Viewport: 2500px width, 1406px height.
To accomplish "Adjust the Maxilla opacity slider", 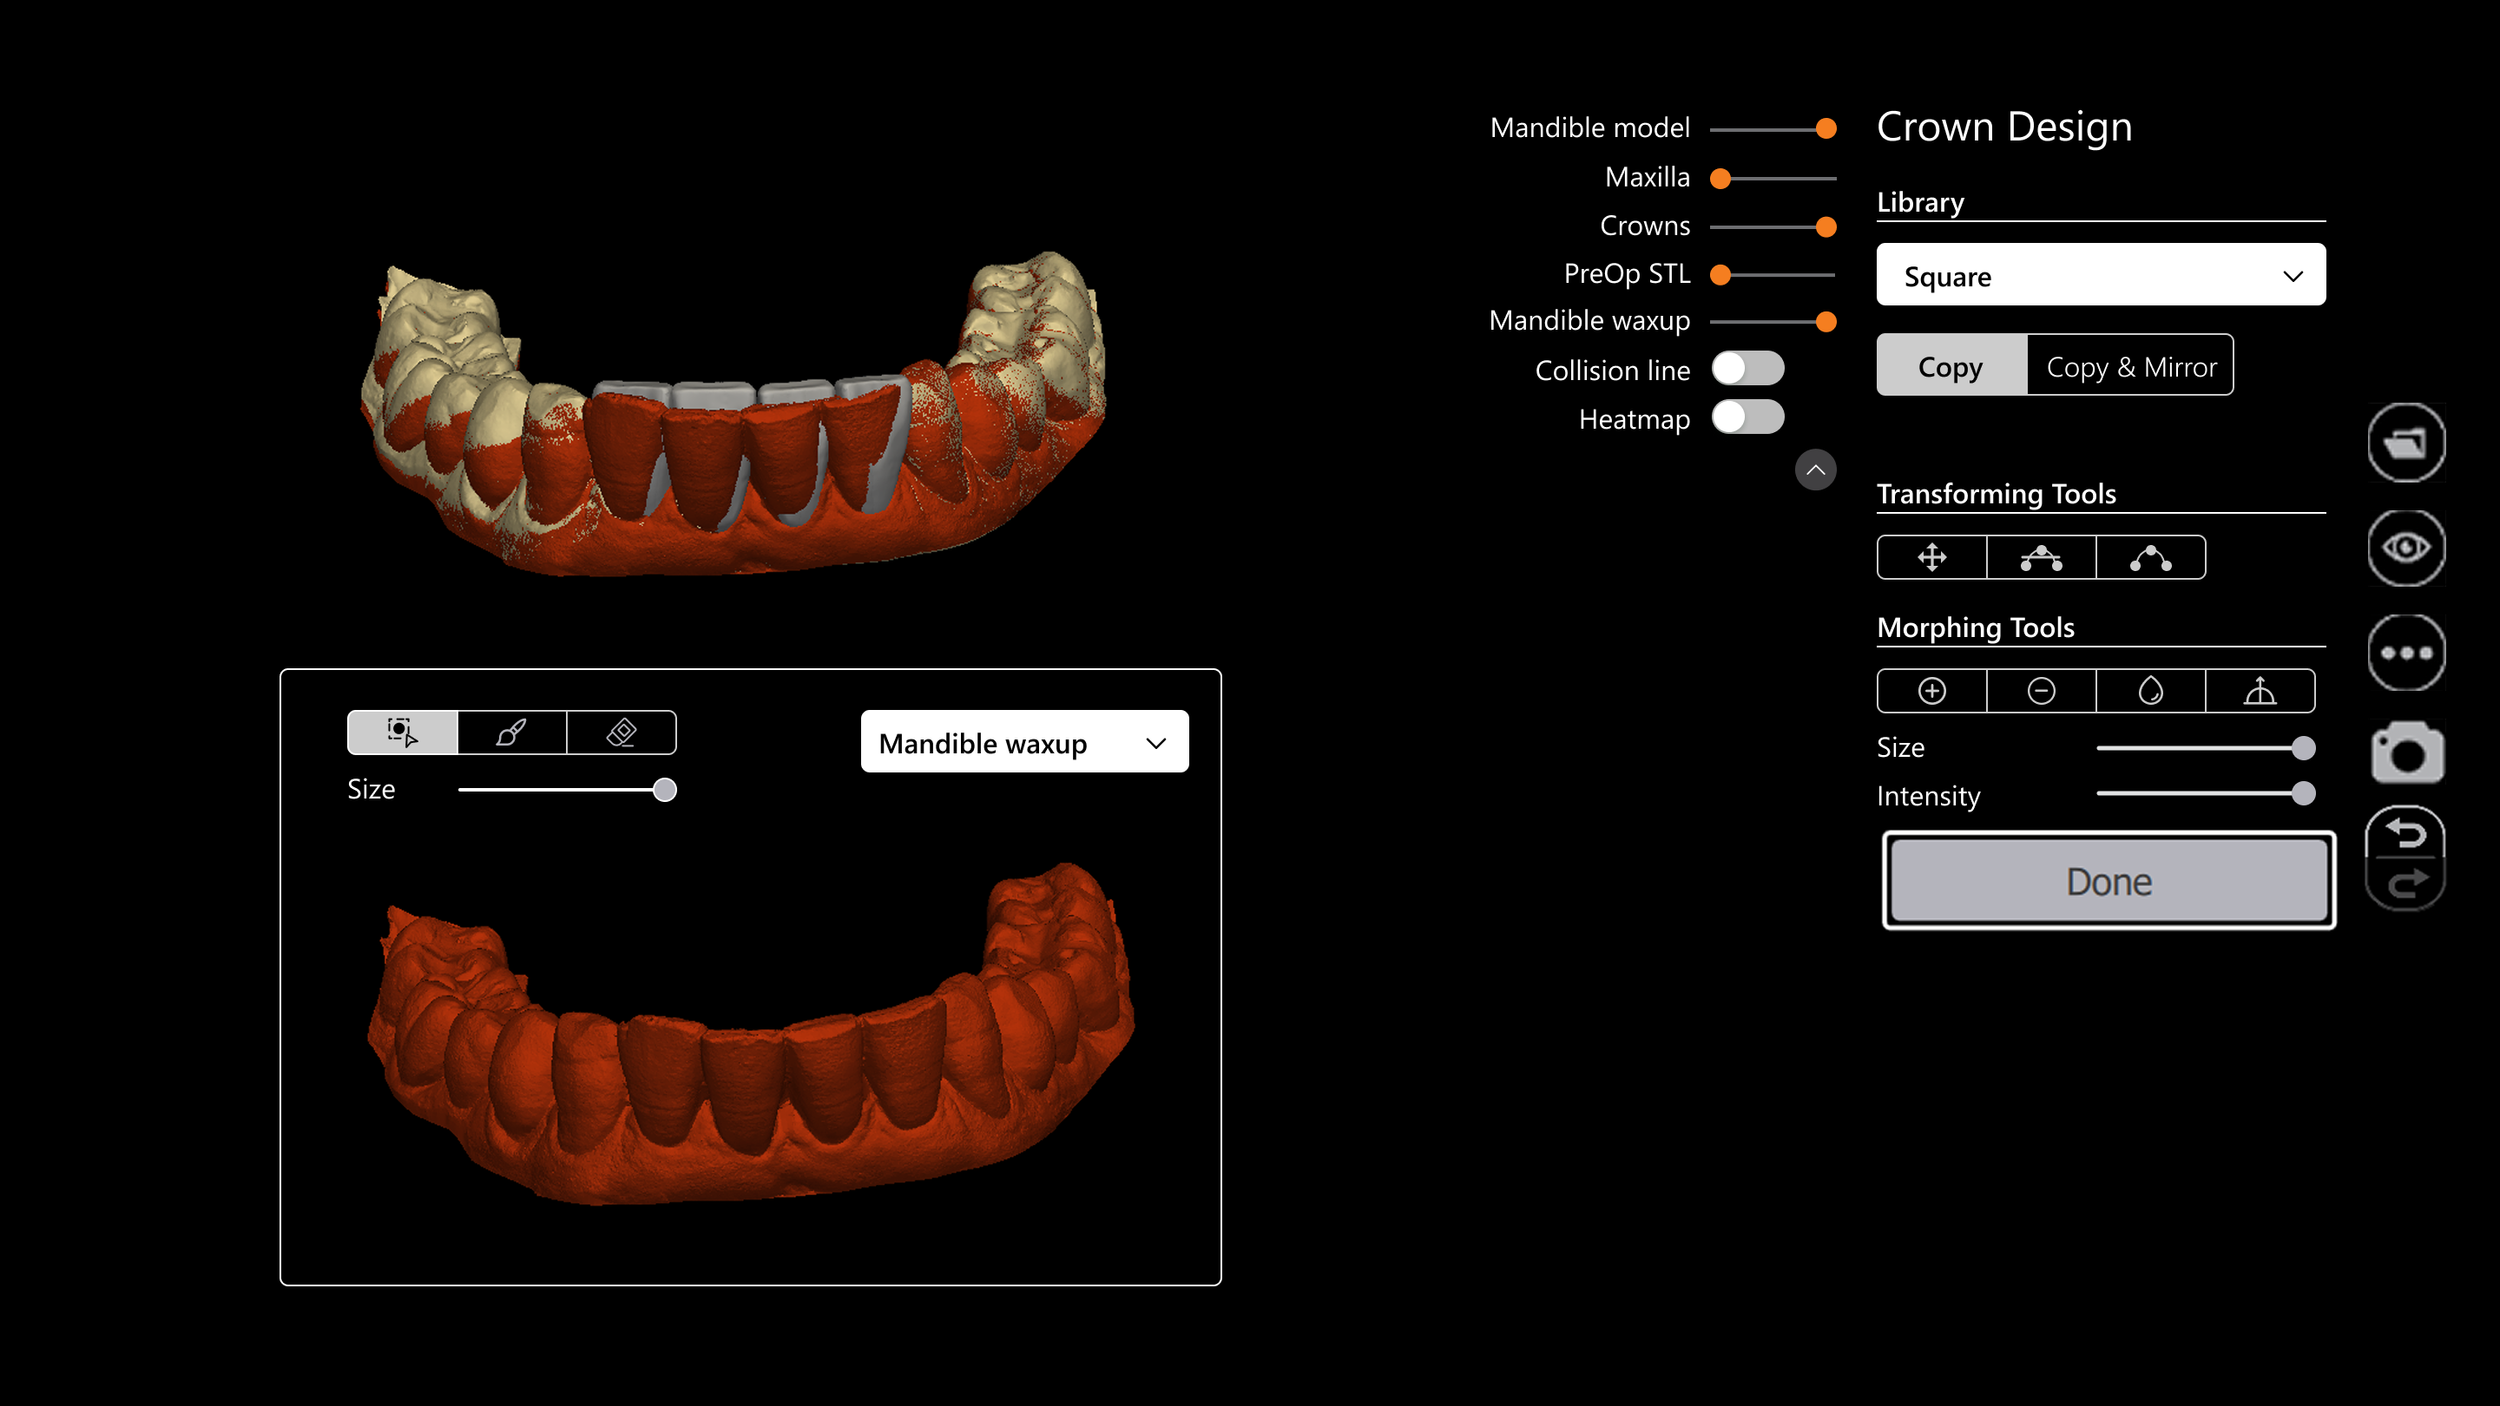I will [1721, 179].
